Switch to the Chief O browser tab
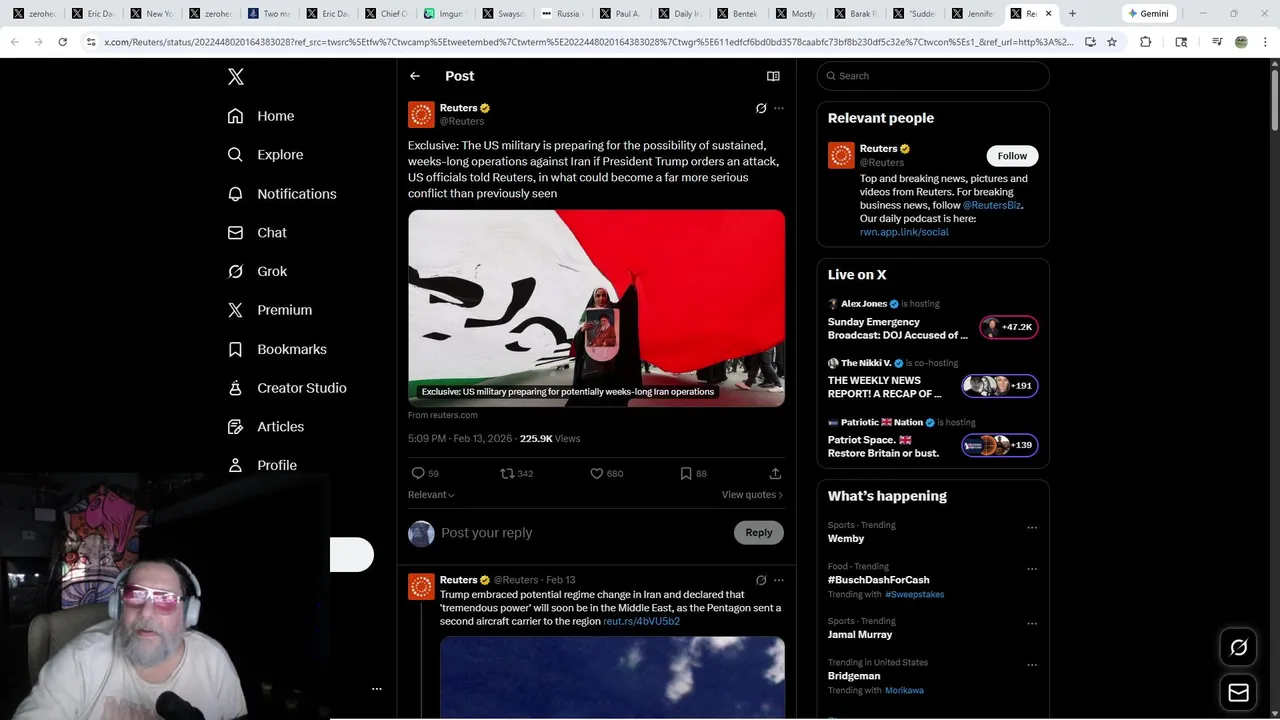This screenshot has height=720, width=1280. (385, 14)
